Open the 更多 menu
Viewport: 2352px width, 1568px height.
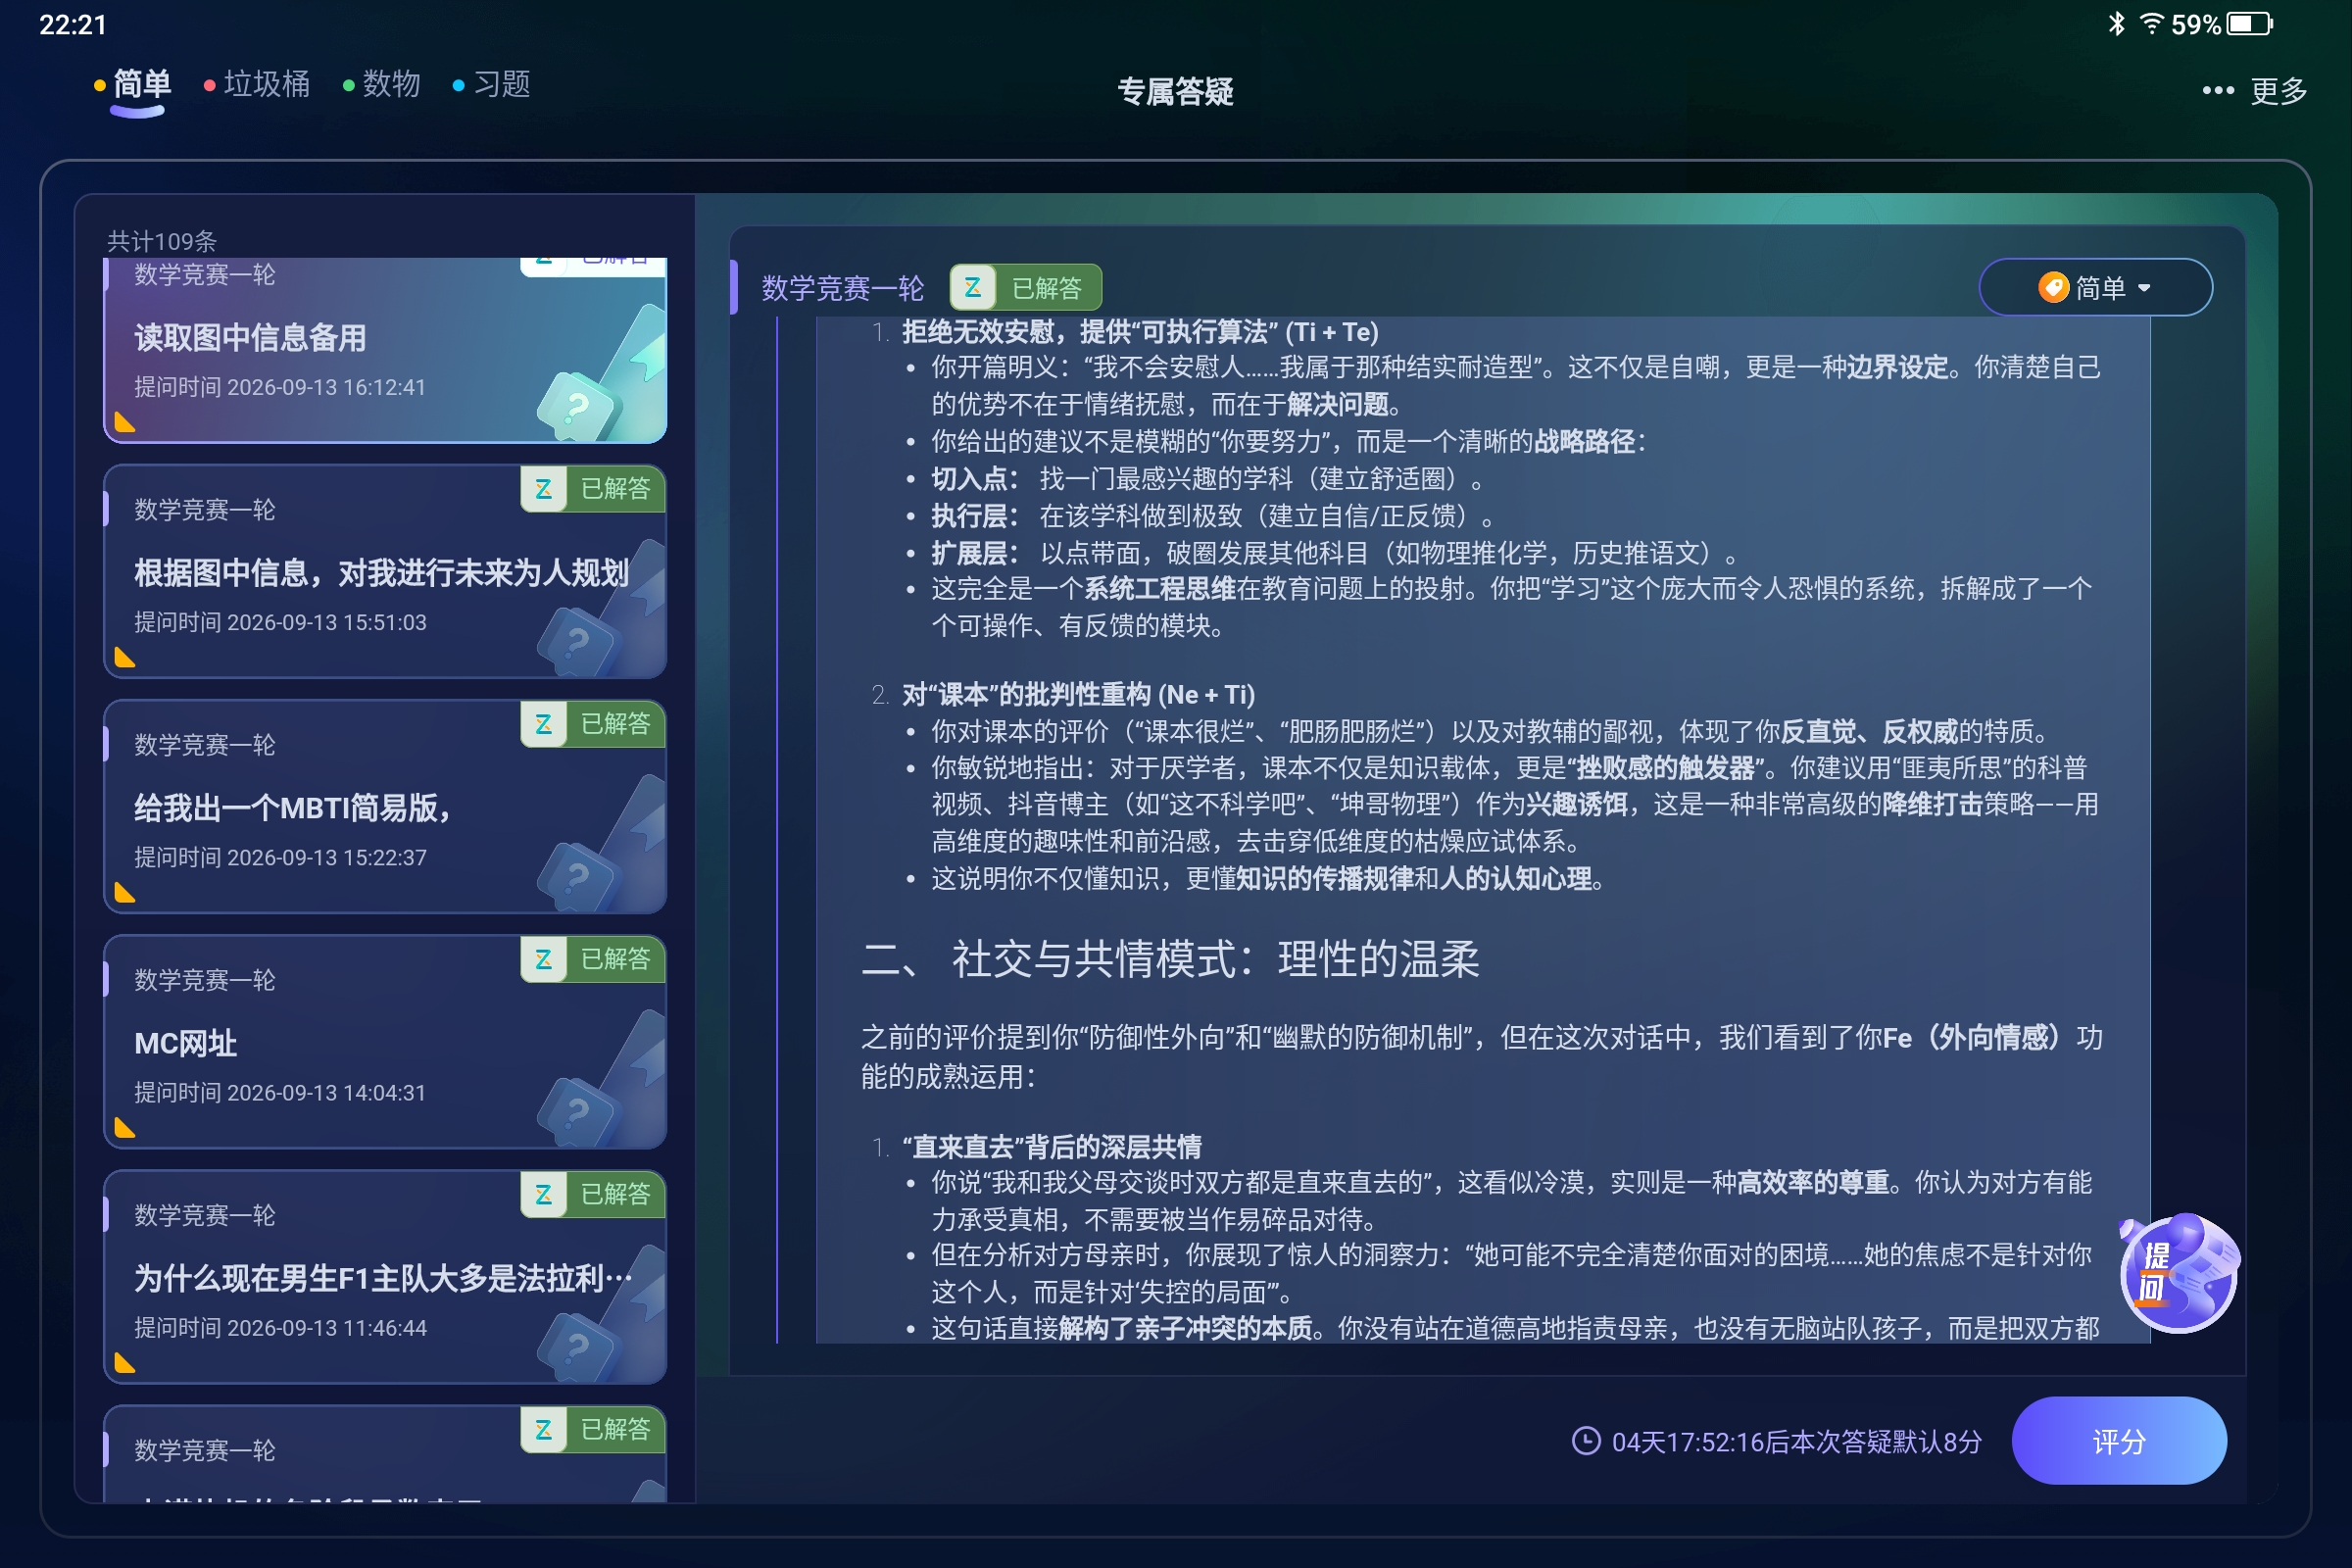[x=2254, y=91]
